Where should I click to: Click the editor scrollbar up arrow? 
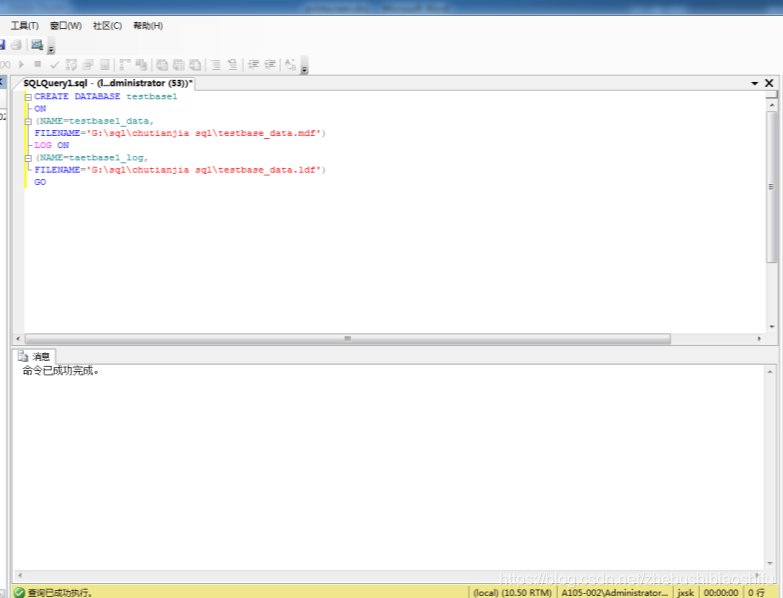click(x=772, y=105)
